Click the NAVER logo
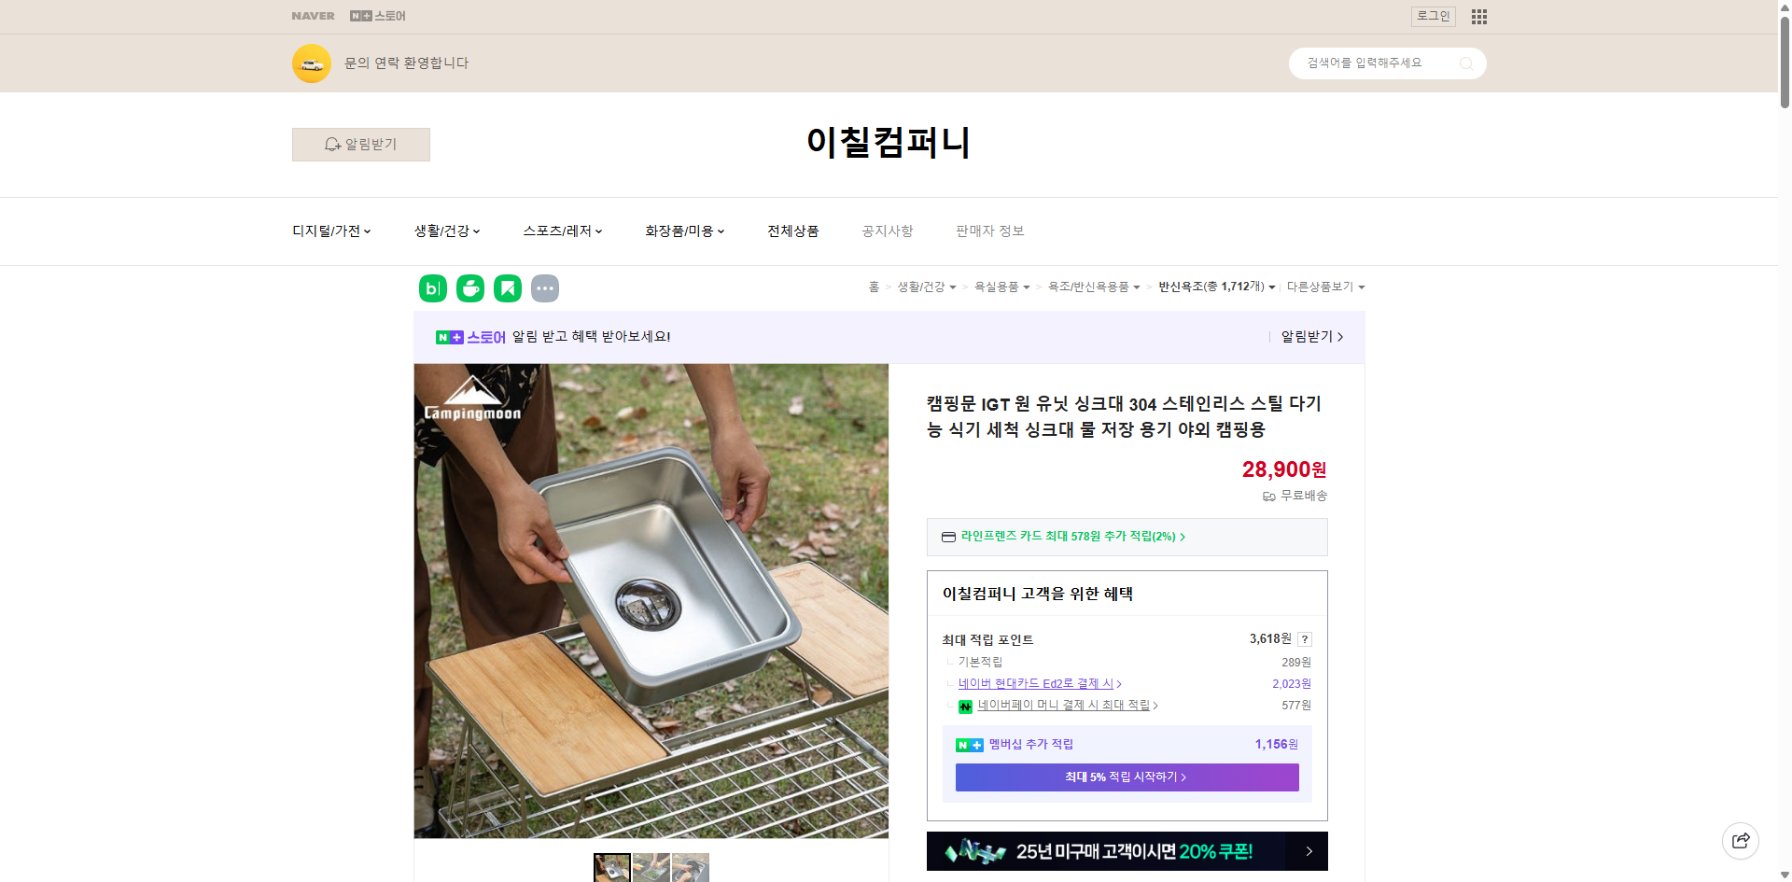The width and height of the screenshot is (1792, 882). tap(312, 15)
